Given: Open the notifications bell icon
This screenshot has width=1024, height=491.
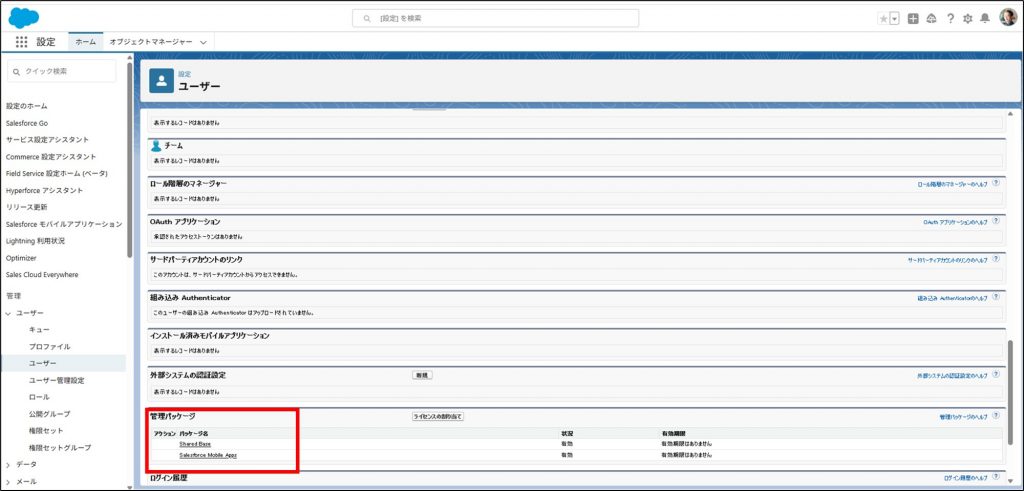Looking at the screenshot, I should click(984, 18).
